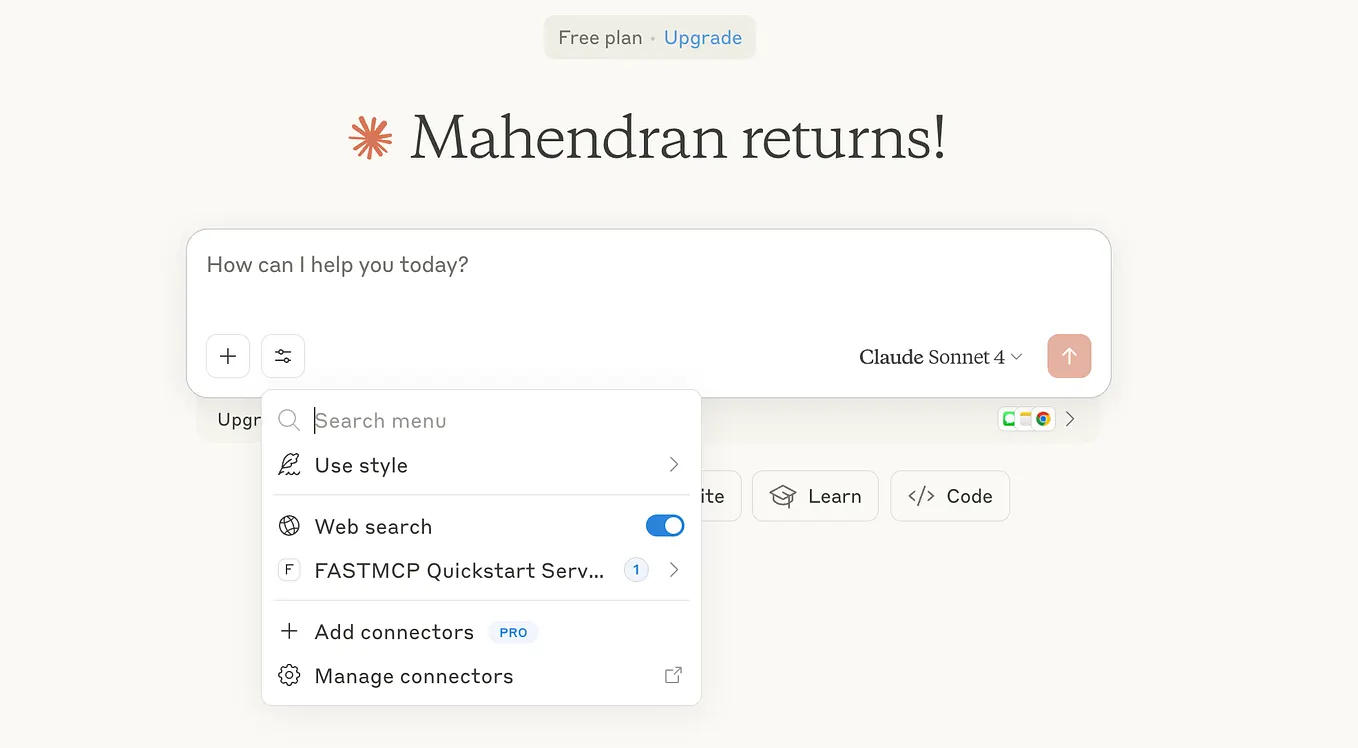Click the Upgrade link at the top
This screenshot has height=748, width=1358.
click(703, 37)
